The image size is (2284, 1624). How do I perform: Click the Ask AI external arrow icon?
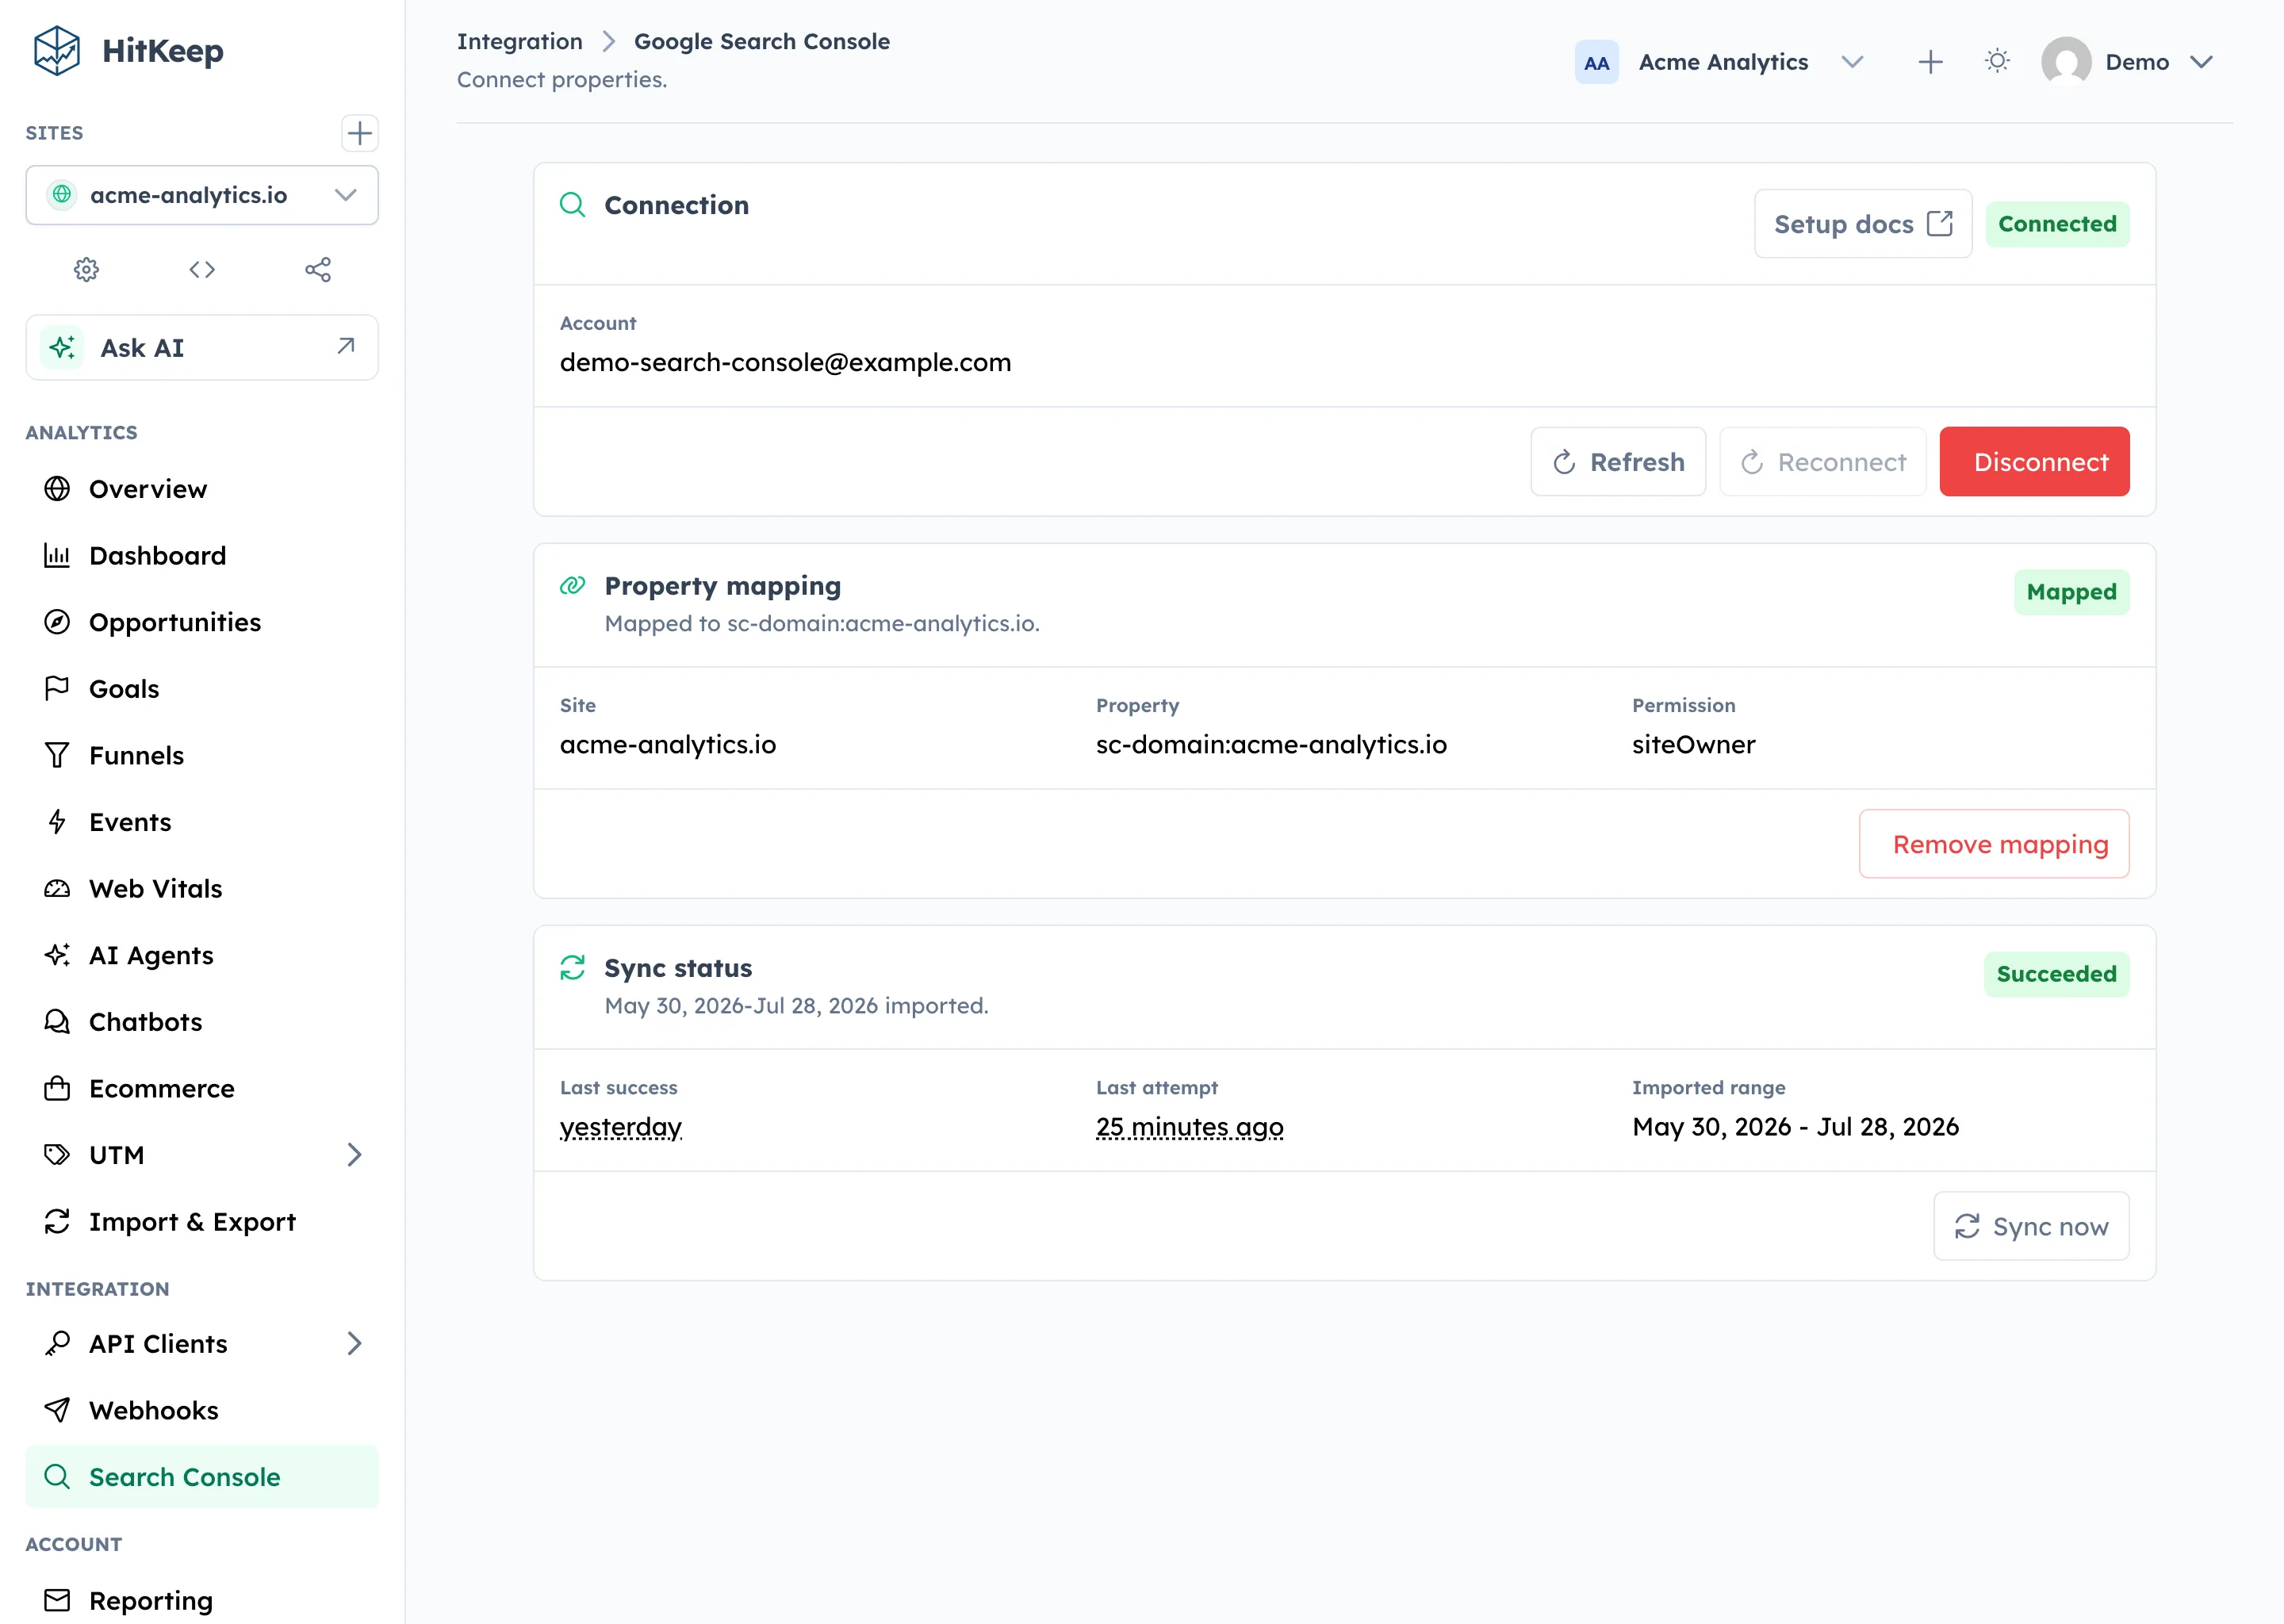coord(346,346)
